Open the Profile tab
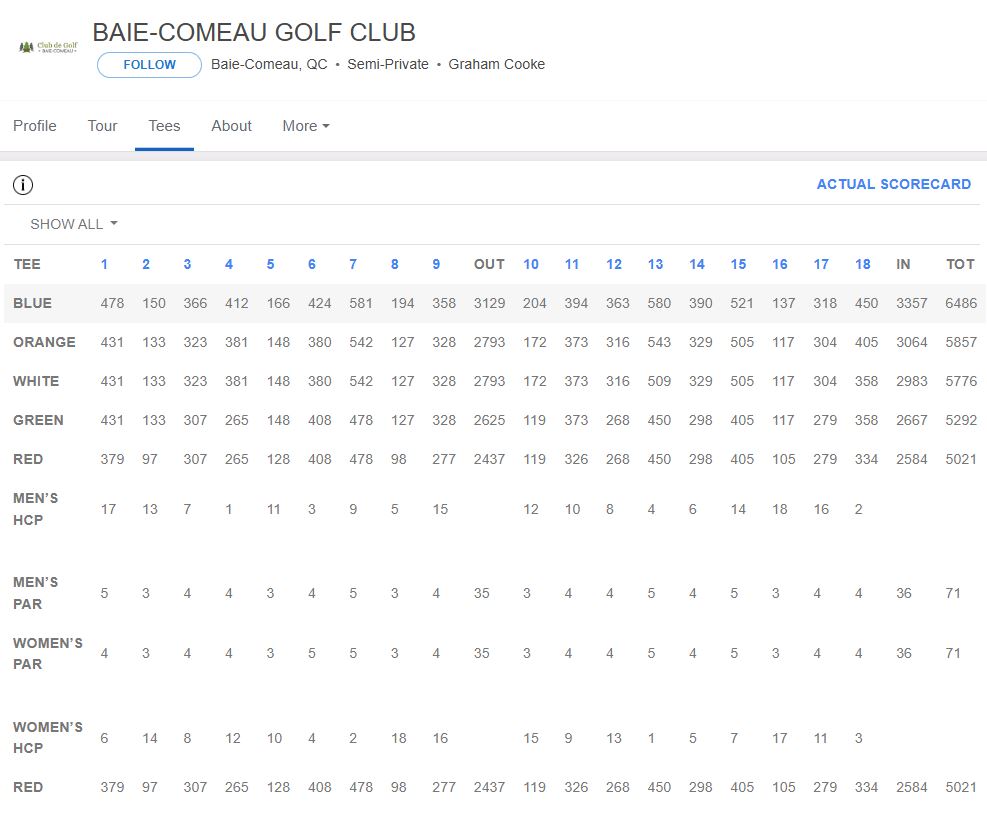Screen dimensions: 987x816 pyautogui.click(x=35, y=126)
